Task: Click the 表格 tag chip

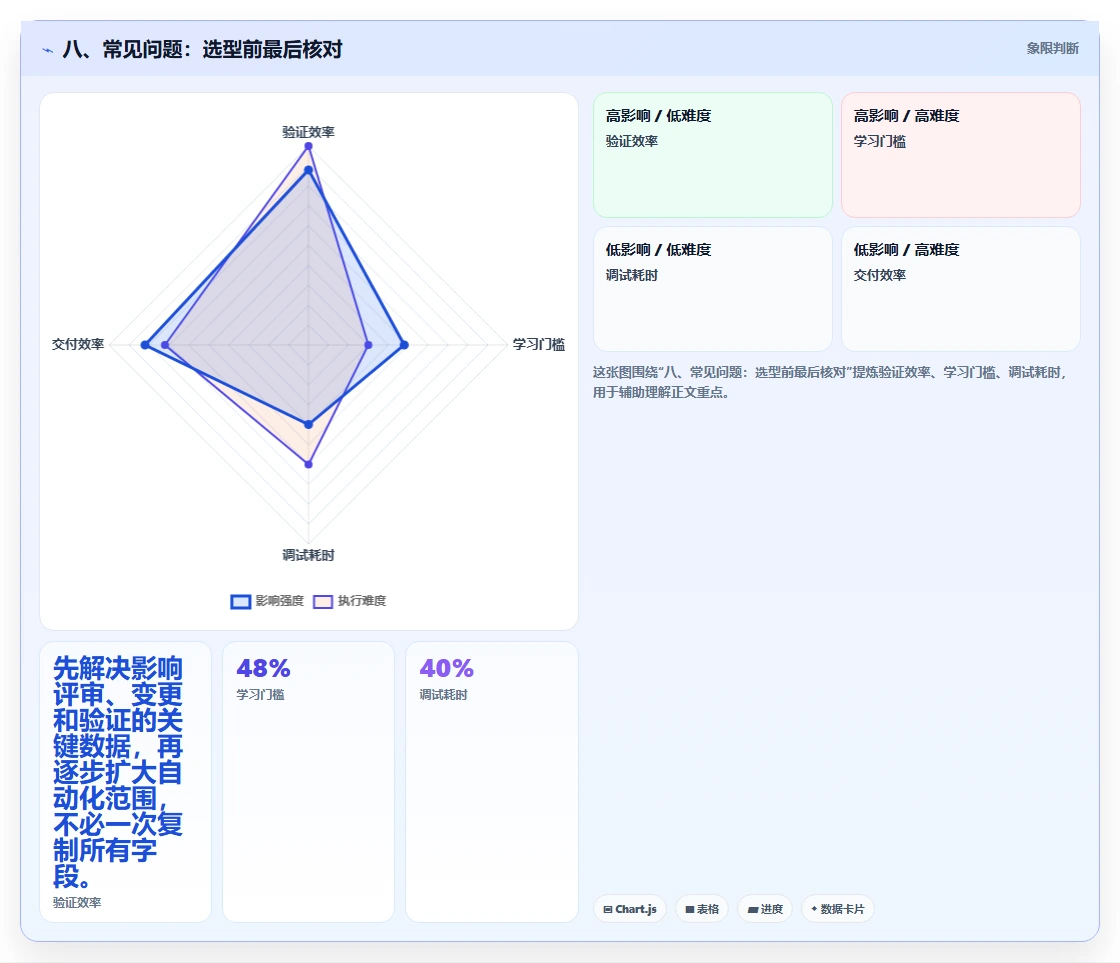Action: (702, 909)
